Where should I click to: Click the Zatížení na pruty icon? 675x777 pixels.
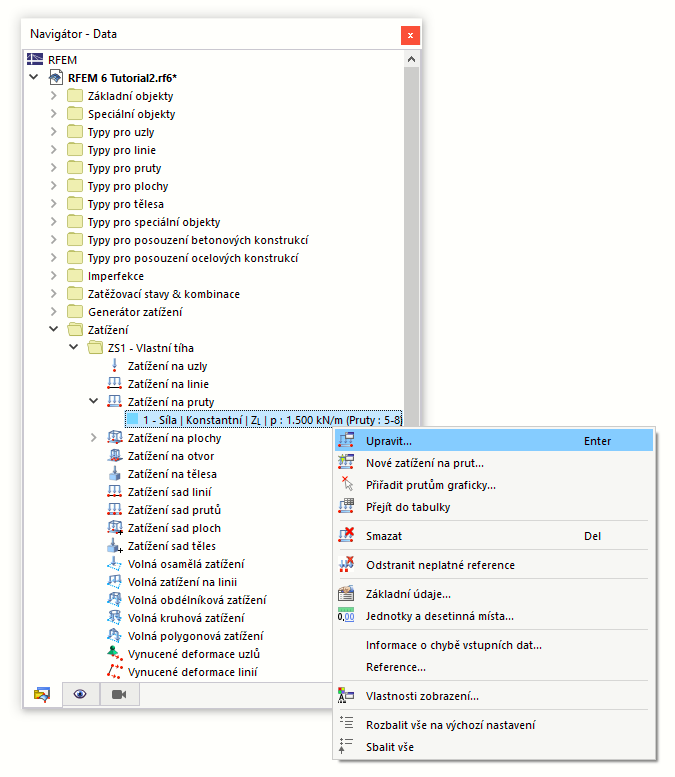pyautogui.click(x=114, y=401)
